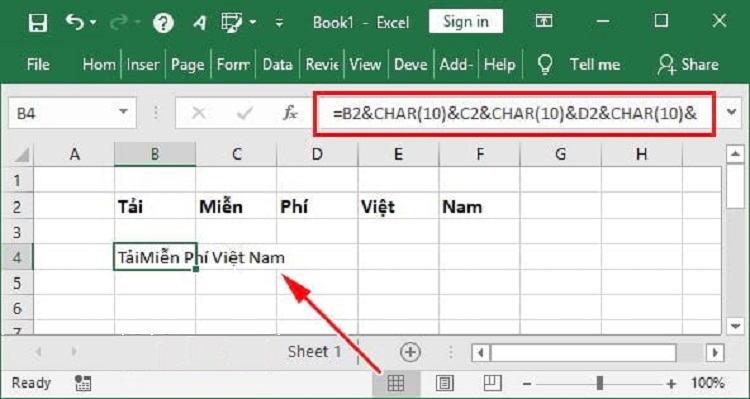Expand the formula bar chevron
750x399 pixels.
731,112
